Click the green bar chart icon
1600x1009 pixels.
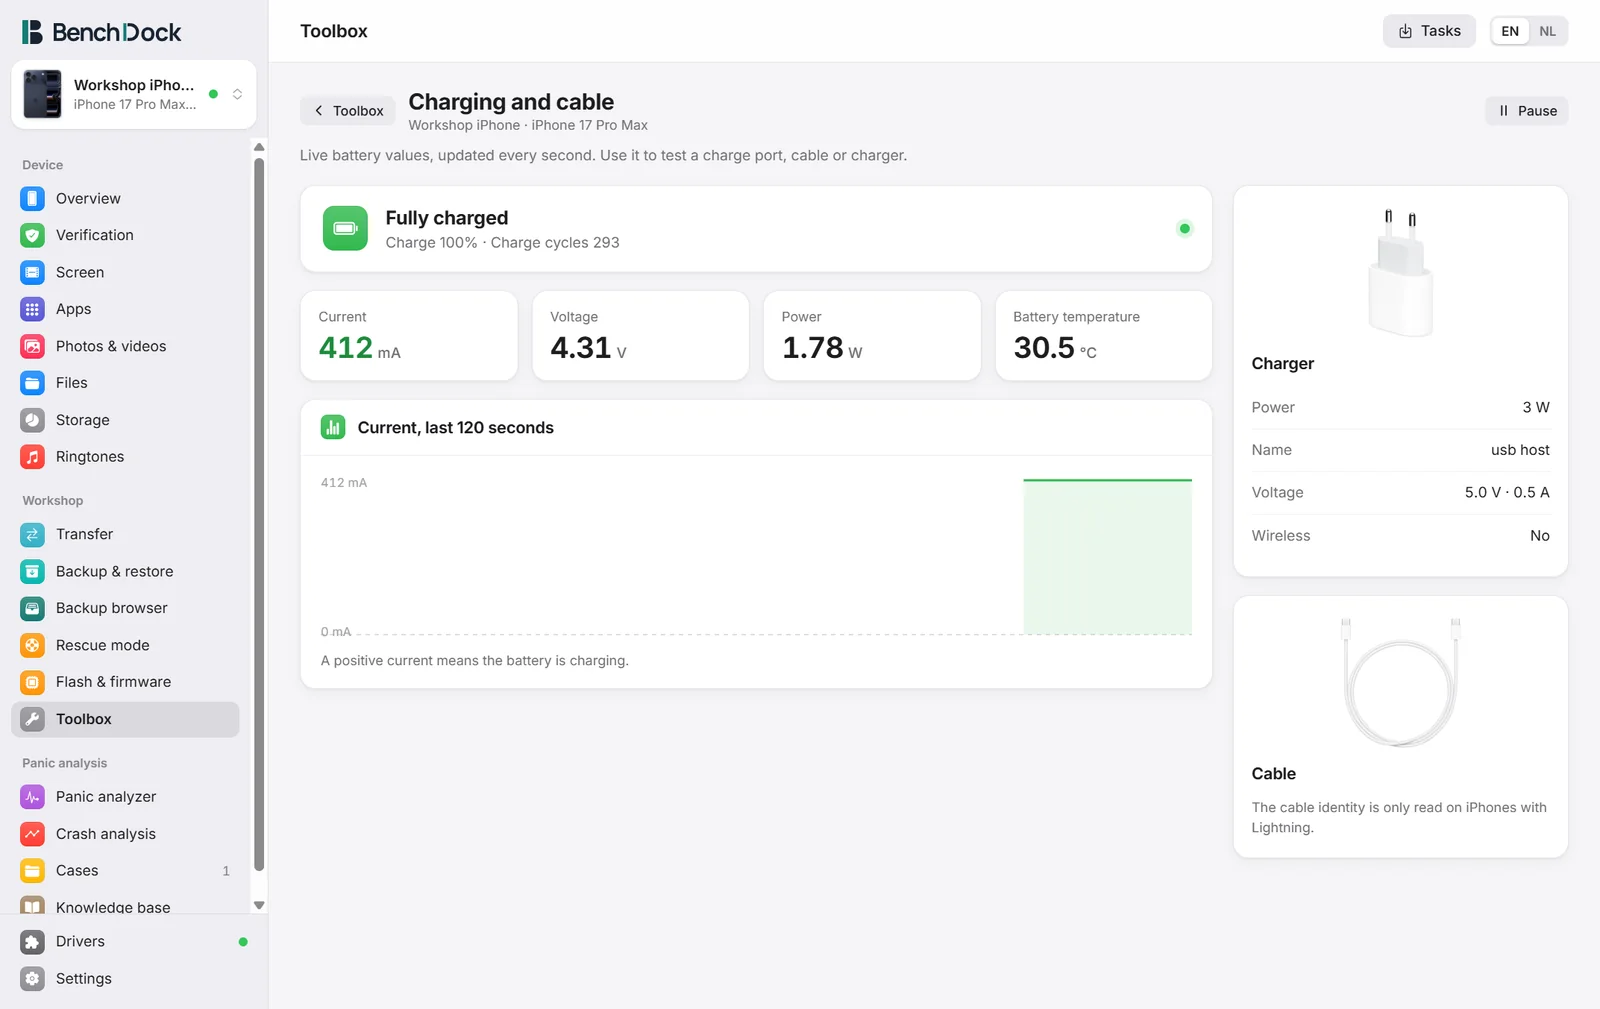(333, 427)
